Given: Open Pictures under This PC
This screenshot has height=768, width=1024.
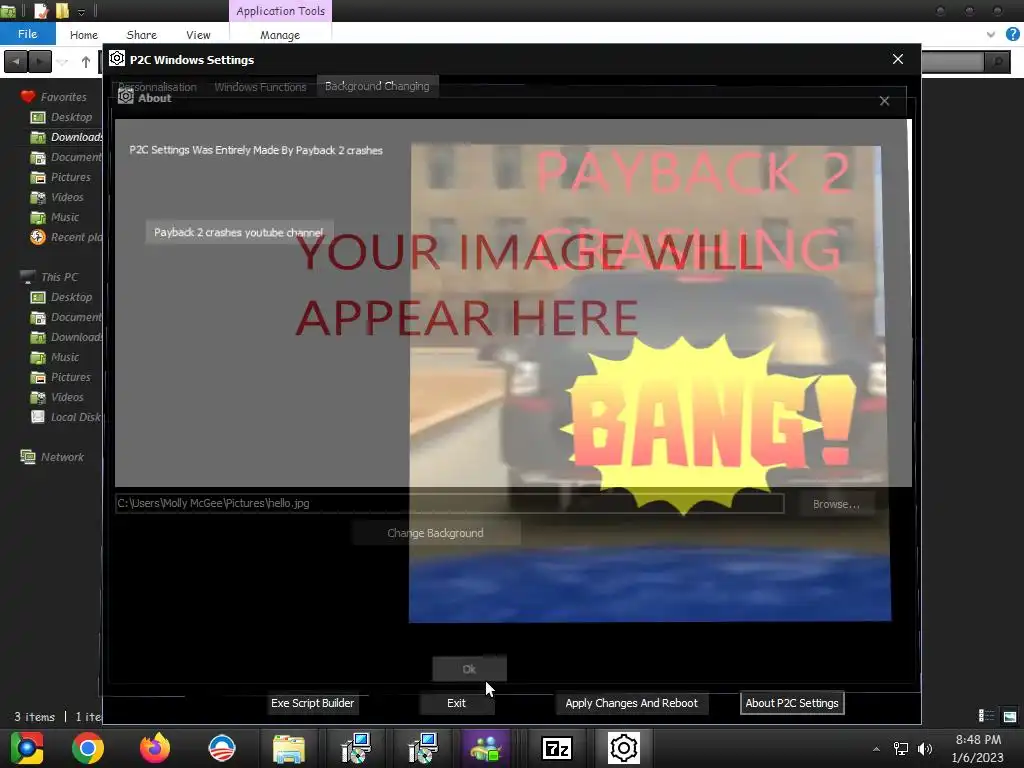Looking at the screenshot, I should tap(63, 377).
